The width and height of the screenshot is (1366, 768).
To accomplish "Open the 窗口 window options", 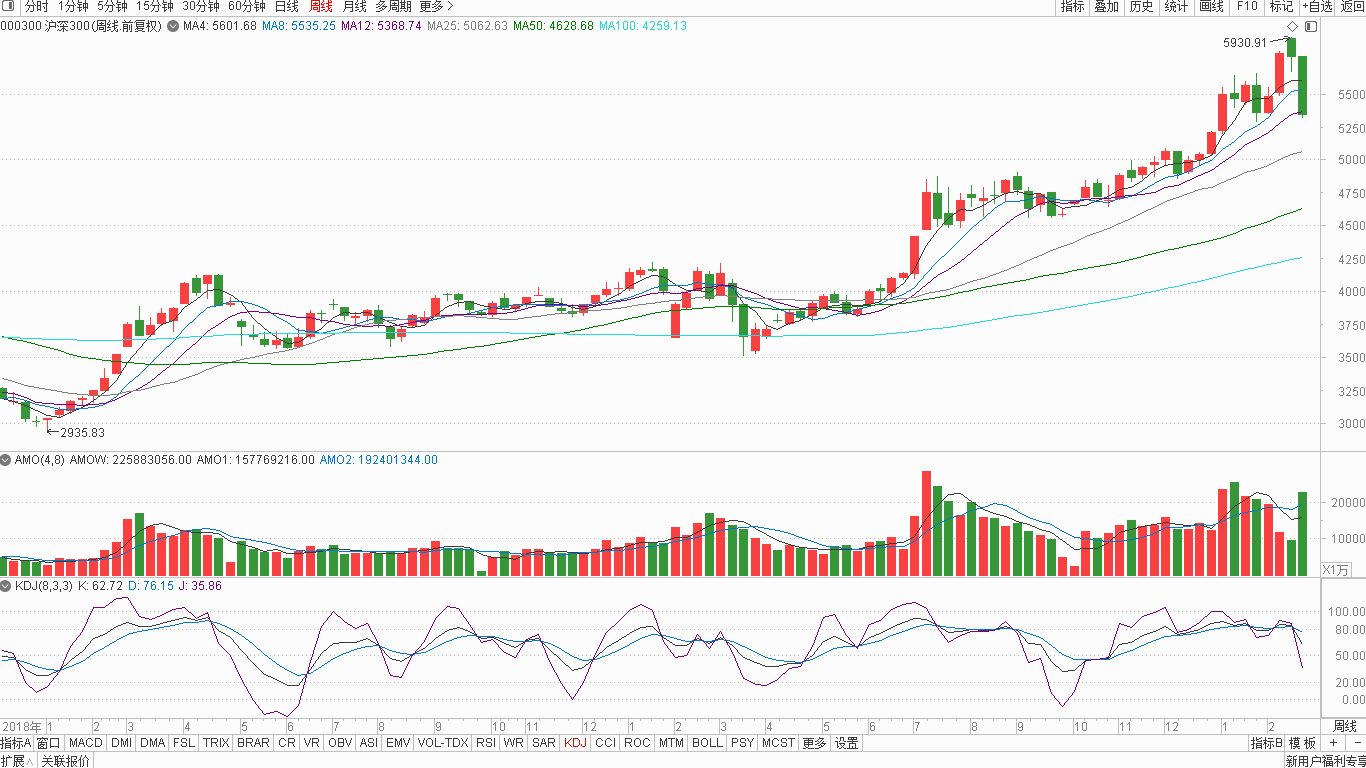I will (49, 743).
